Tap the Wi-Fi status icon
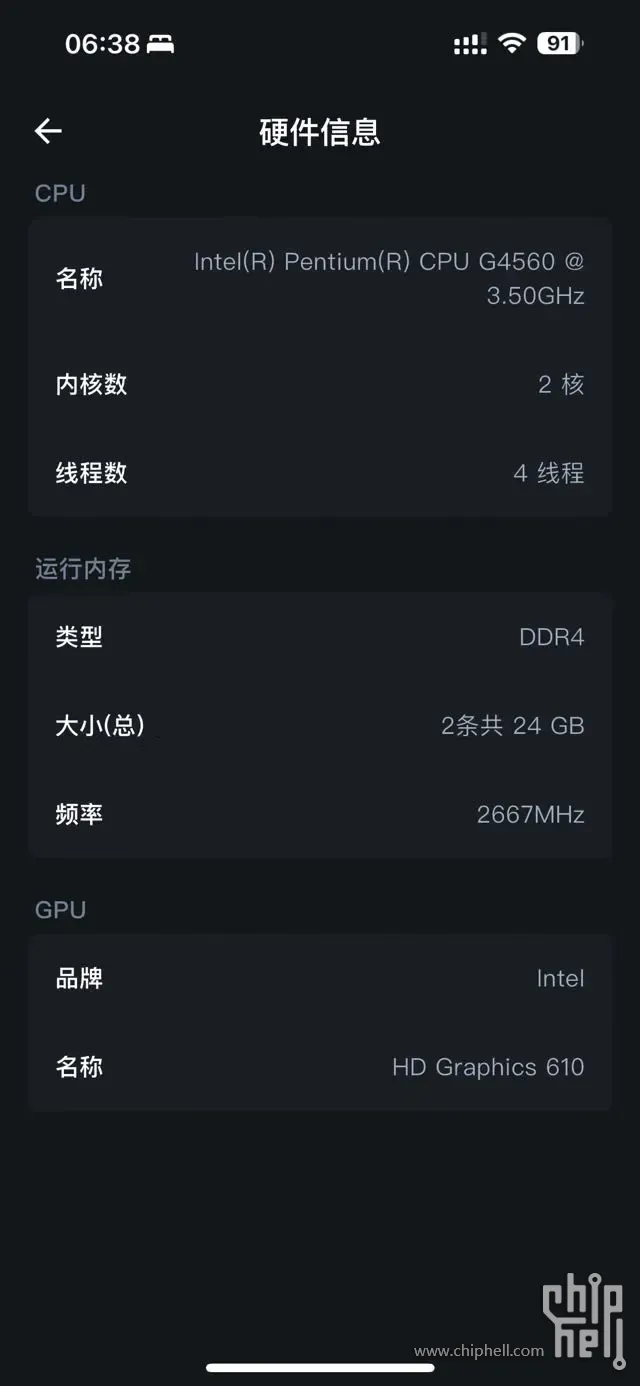The height and width of the screenshot is (1386, 640). [x=512, y=43]
